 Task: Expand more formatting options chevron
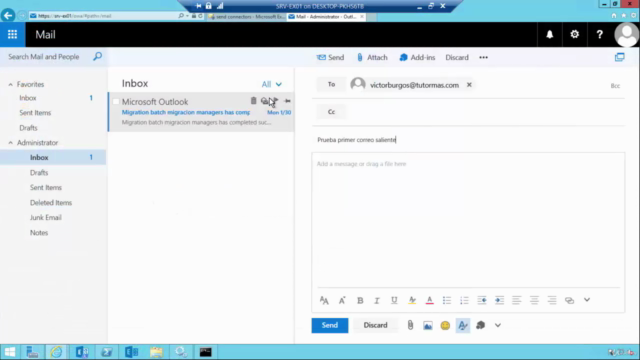tap(587, 300)
